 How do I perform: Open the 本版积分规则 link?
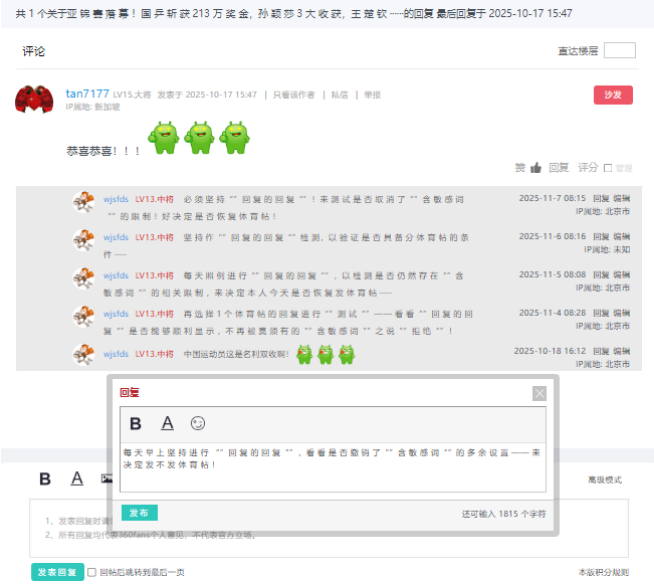click(603, 572)
